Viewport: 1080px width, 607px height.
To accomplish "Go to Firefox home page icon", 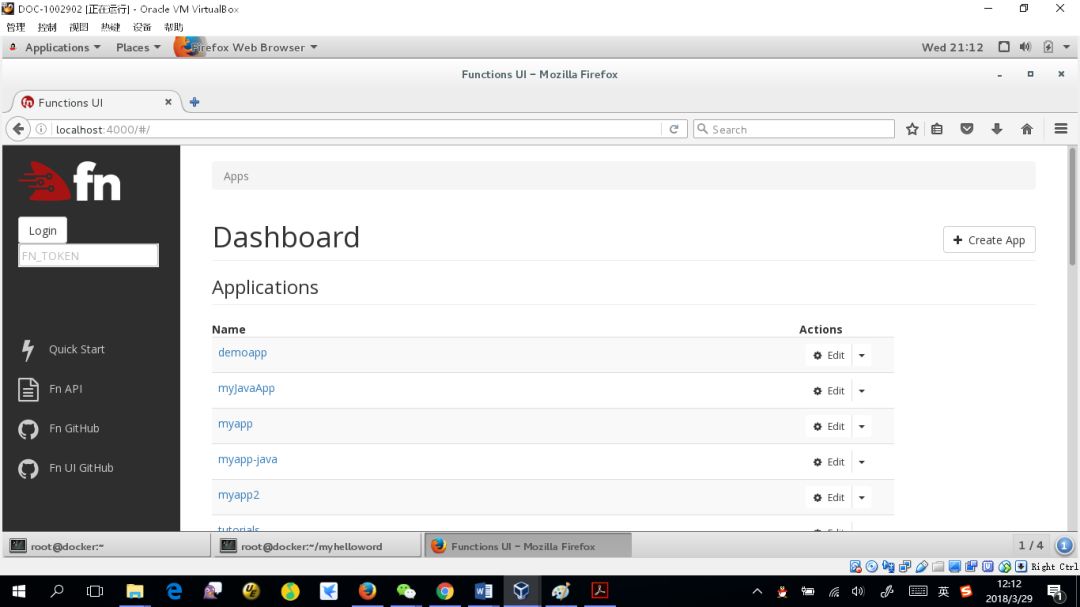I will click(x=1027, y=129).
